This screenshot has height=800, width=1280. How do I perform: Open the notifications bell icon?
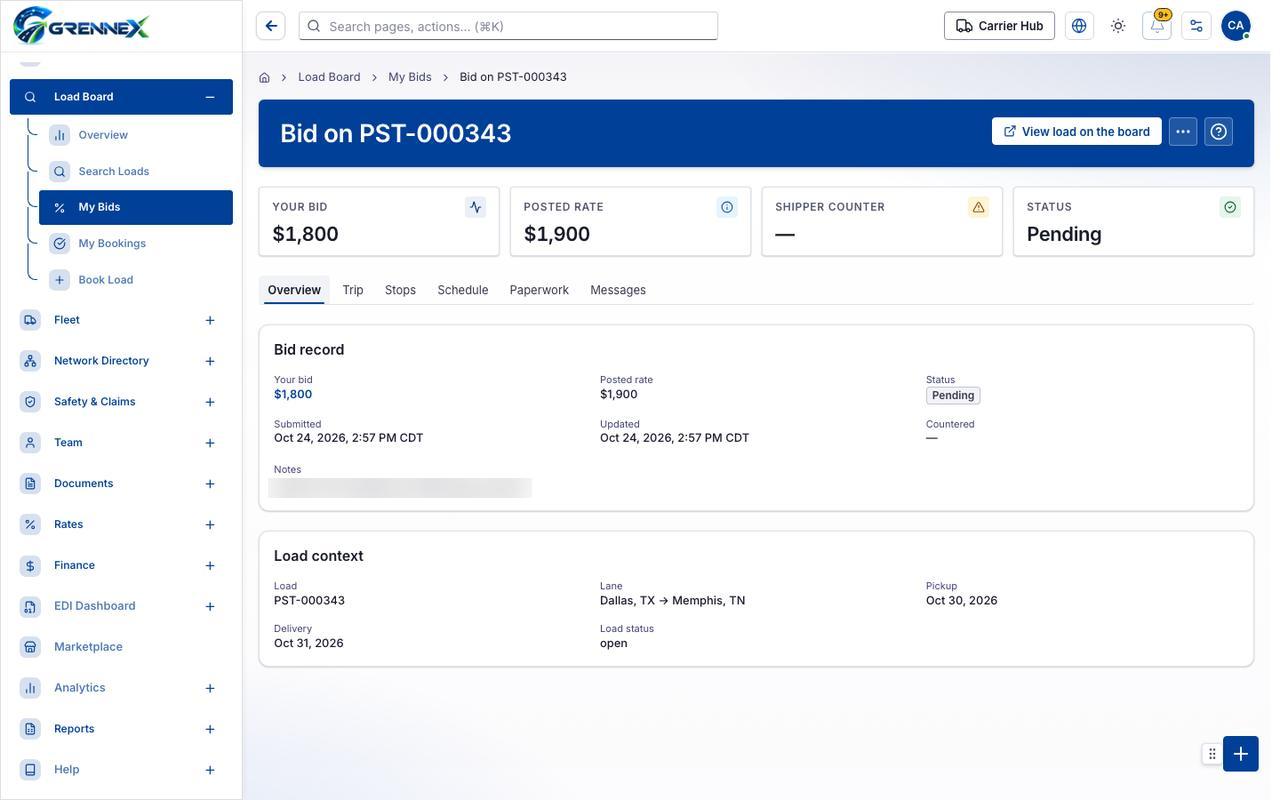[x=1157, y=26]
